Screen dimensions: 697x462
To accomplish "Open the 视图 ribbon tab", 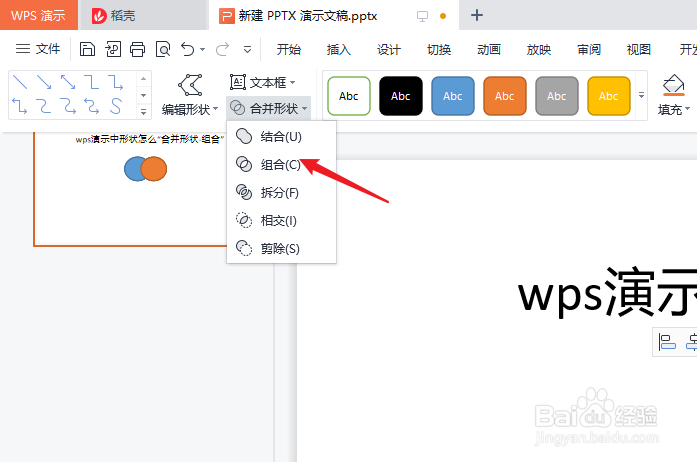I will 639,49.
